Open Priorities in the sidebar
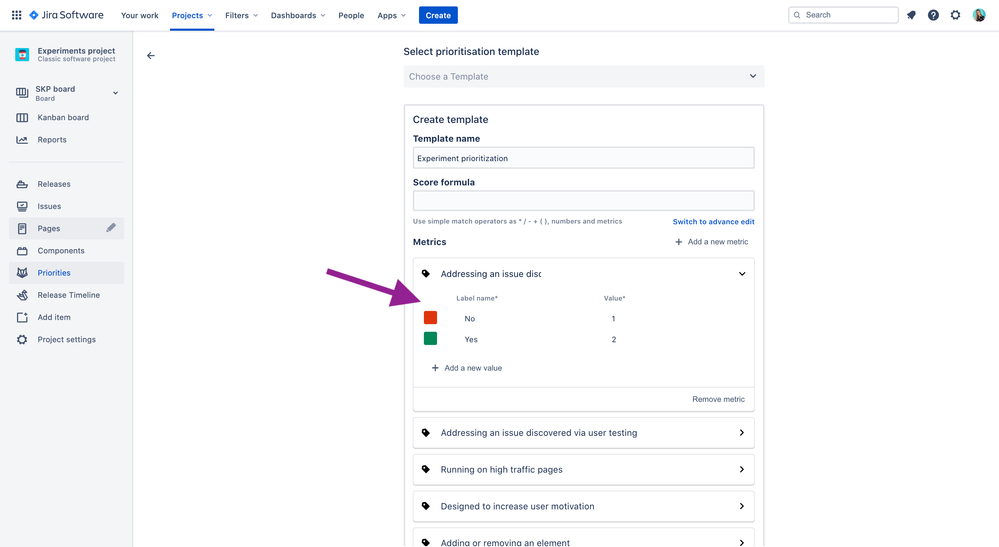The height and width of the screenshot is (547, 999). tap(66, 273)
